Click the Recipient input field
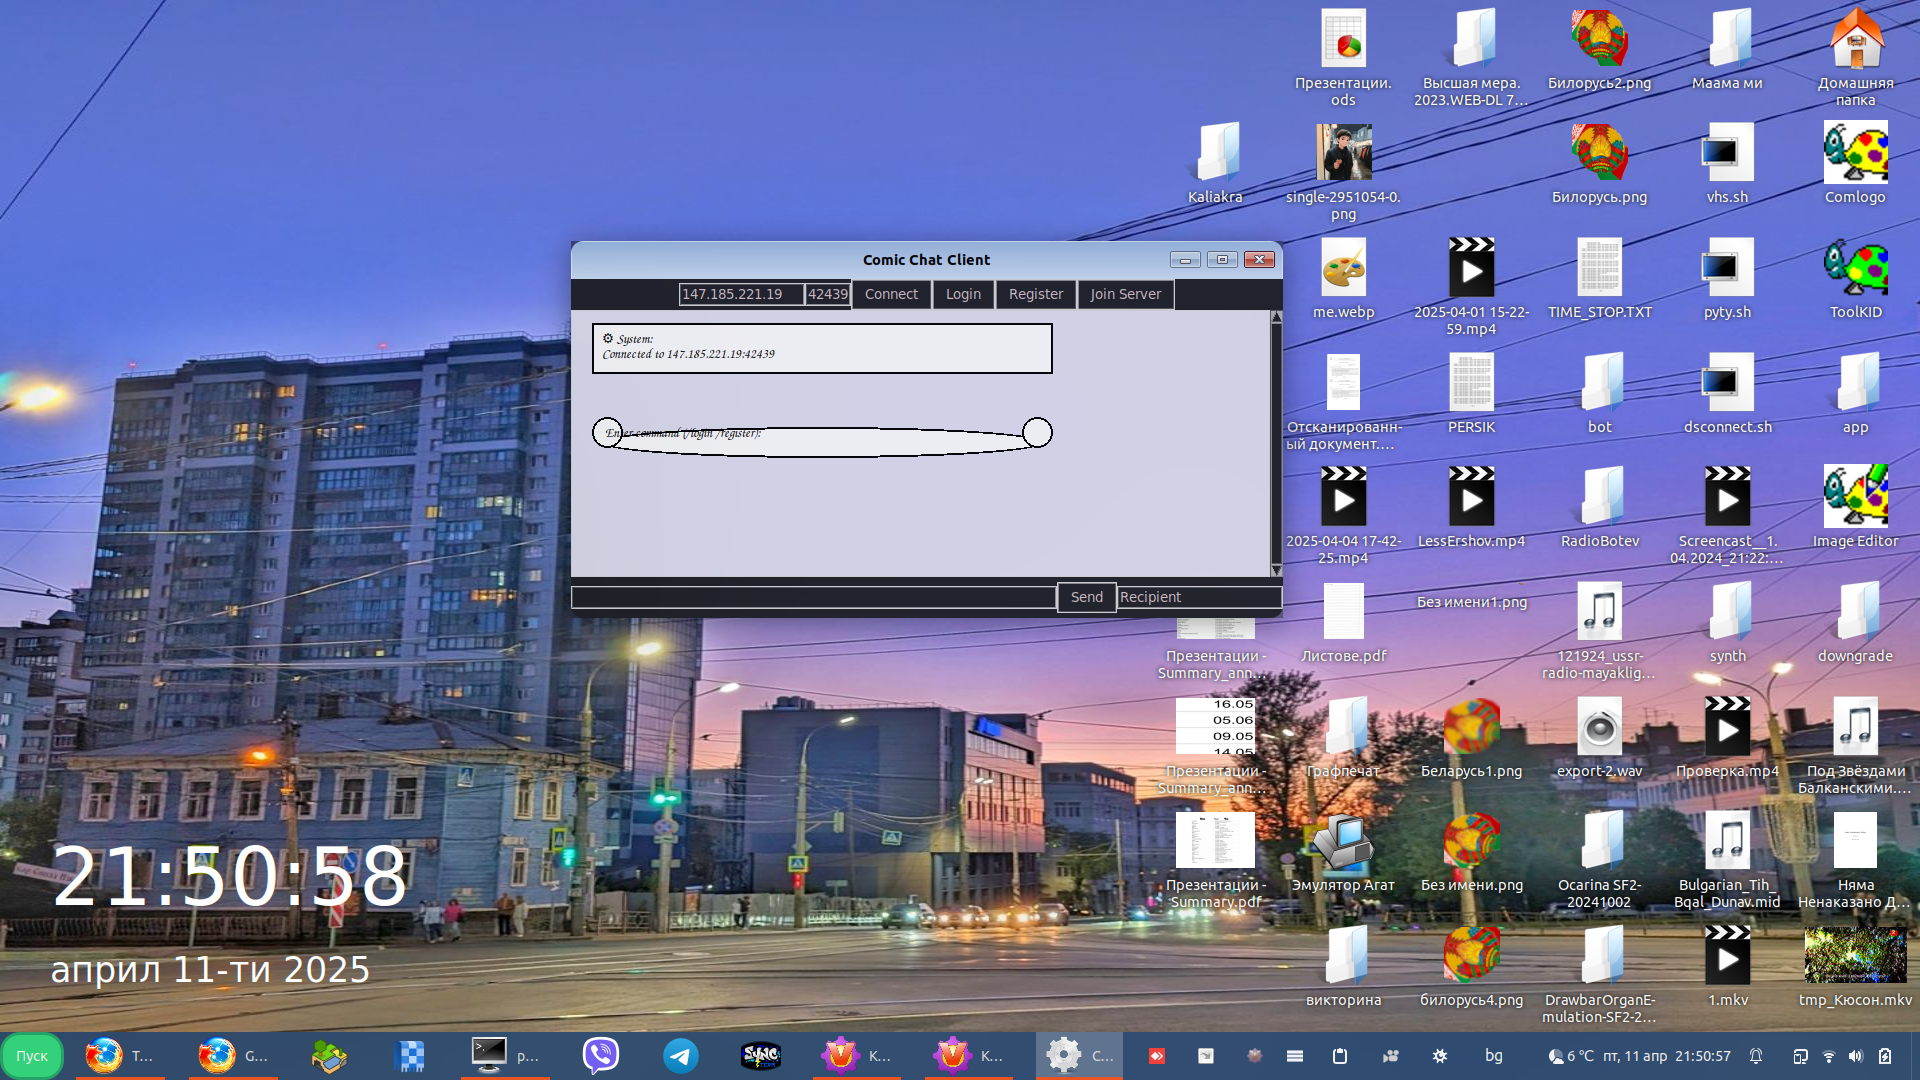Viewport: 1920px width, 1080px height. [1198, 597]
